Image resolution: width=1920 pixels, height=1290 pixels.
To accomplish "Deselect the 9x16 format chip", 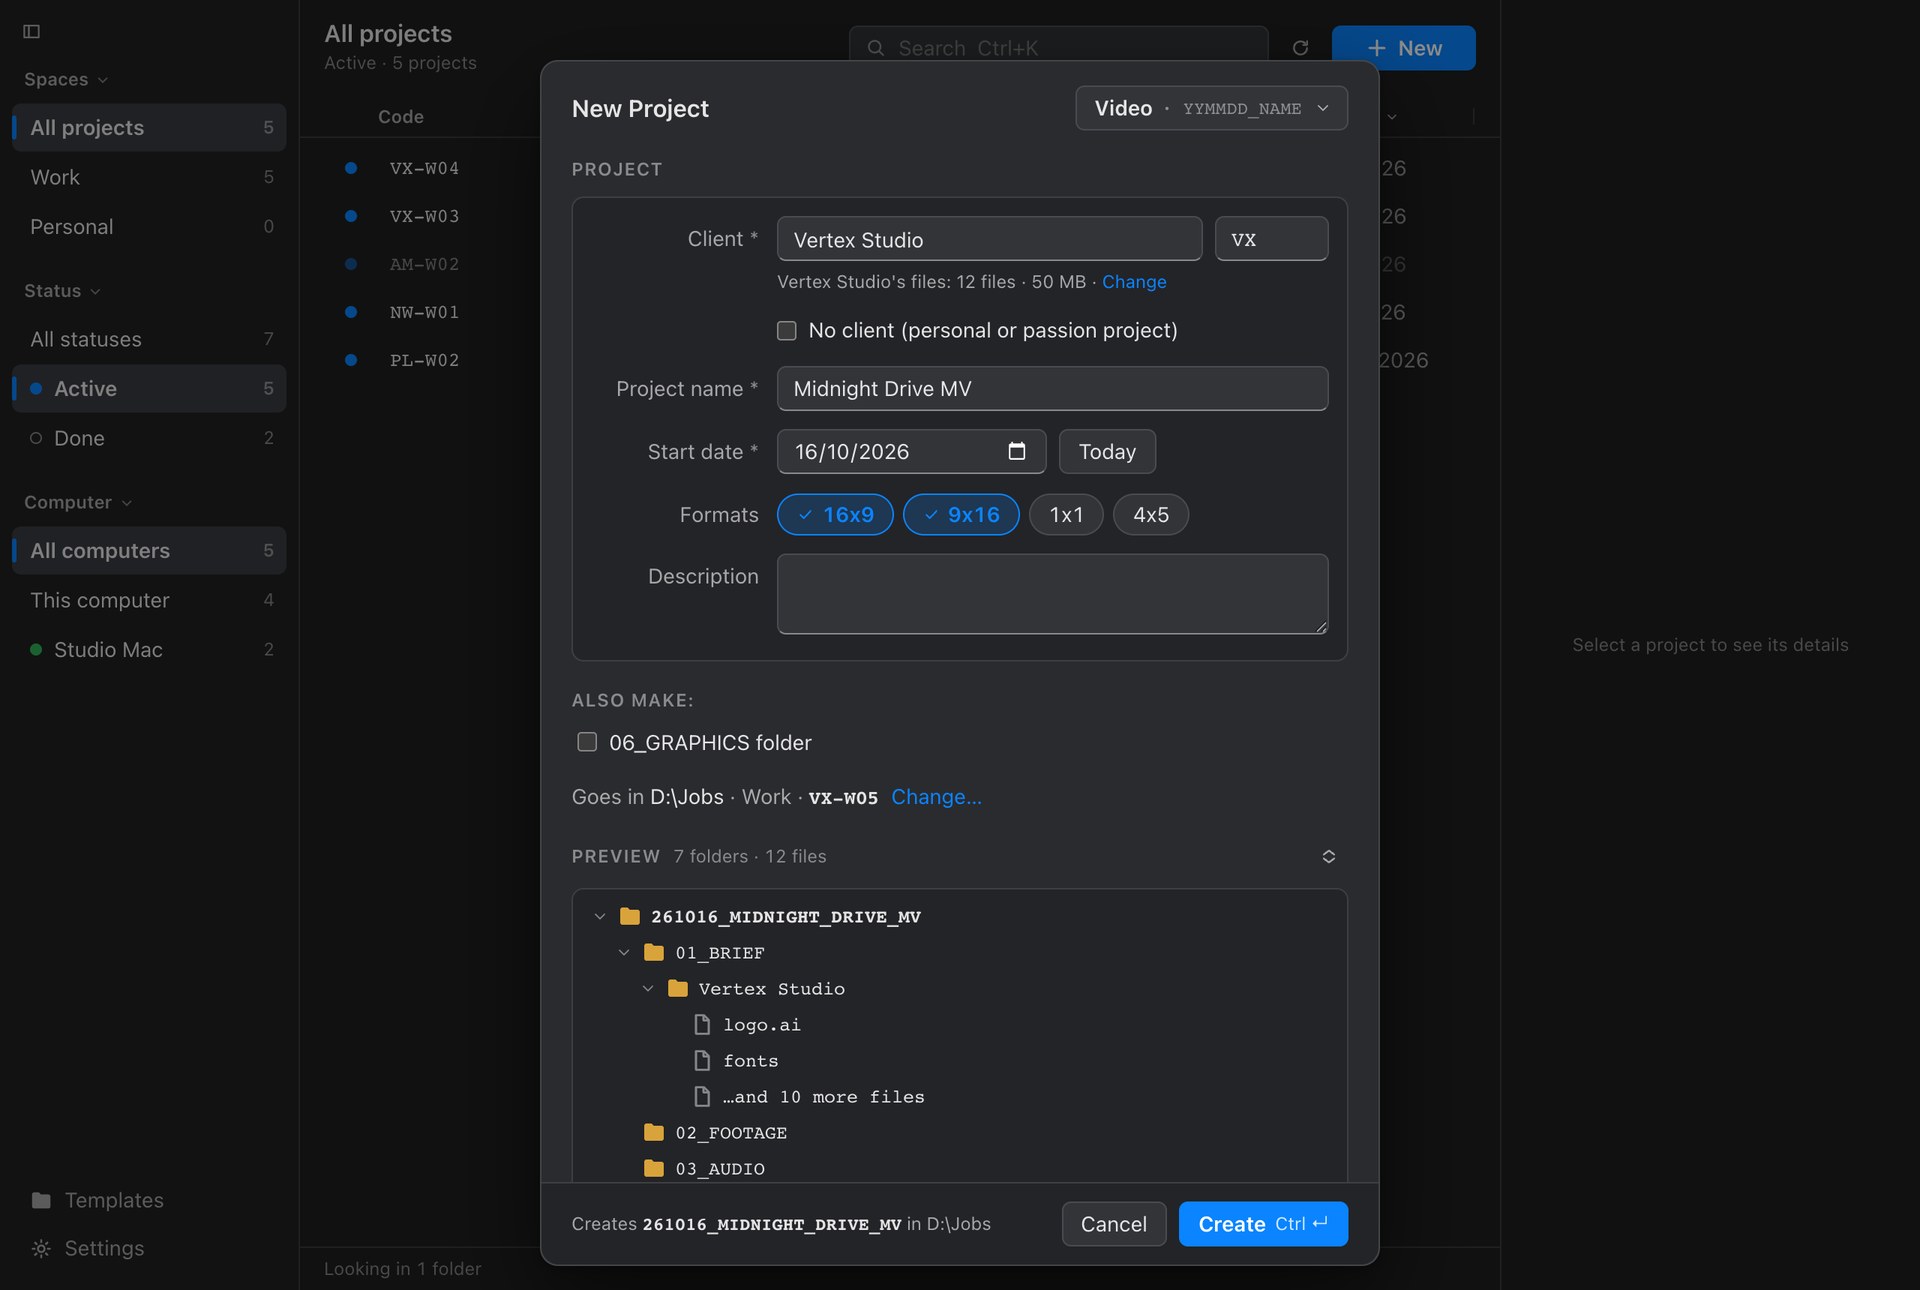I will [961, 515].
